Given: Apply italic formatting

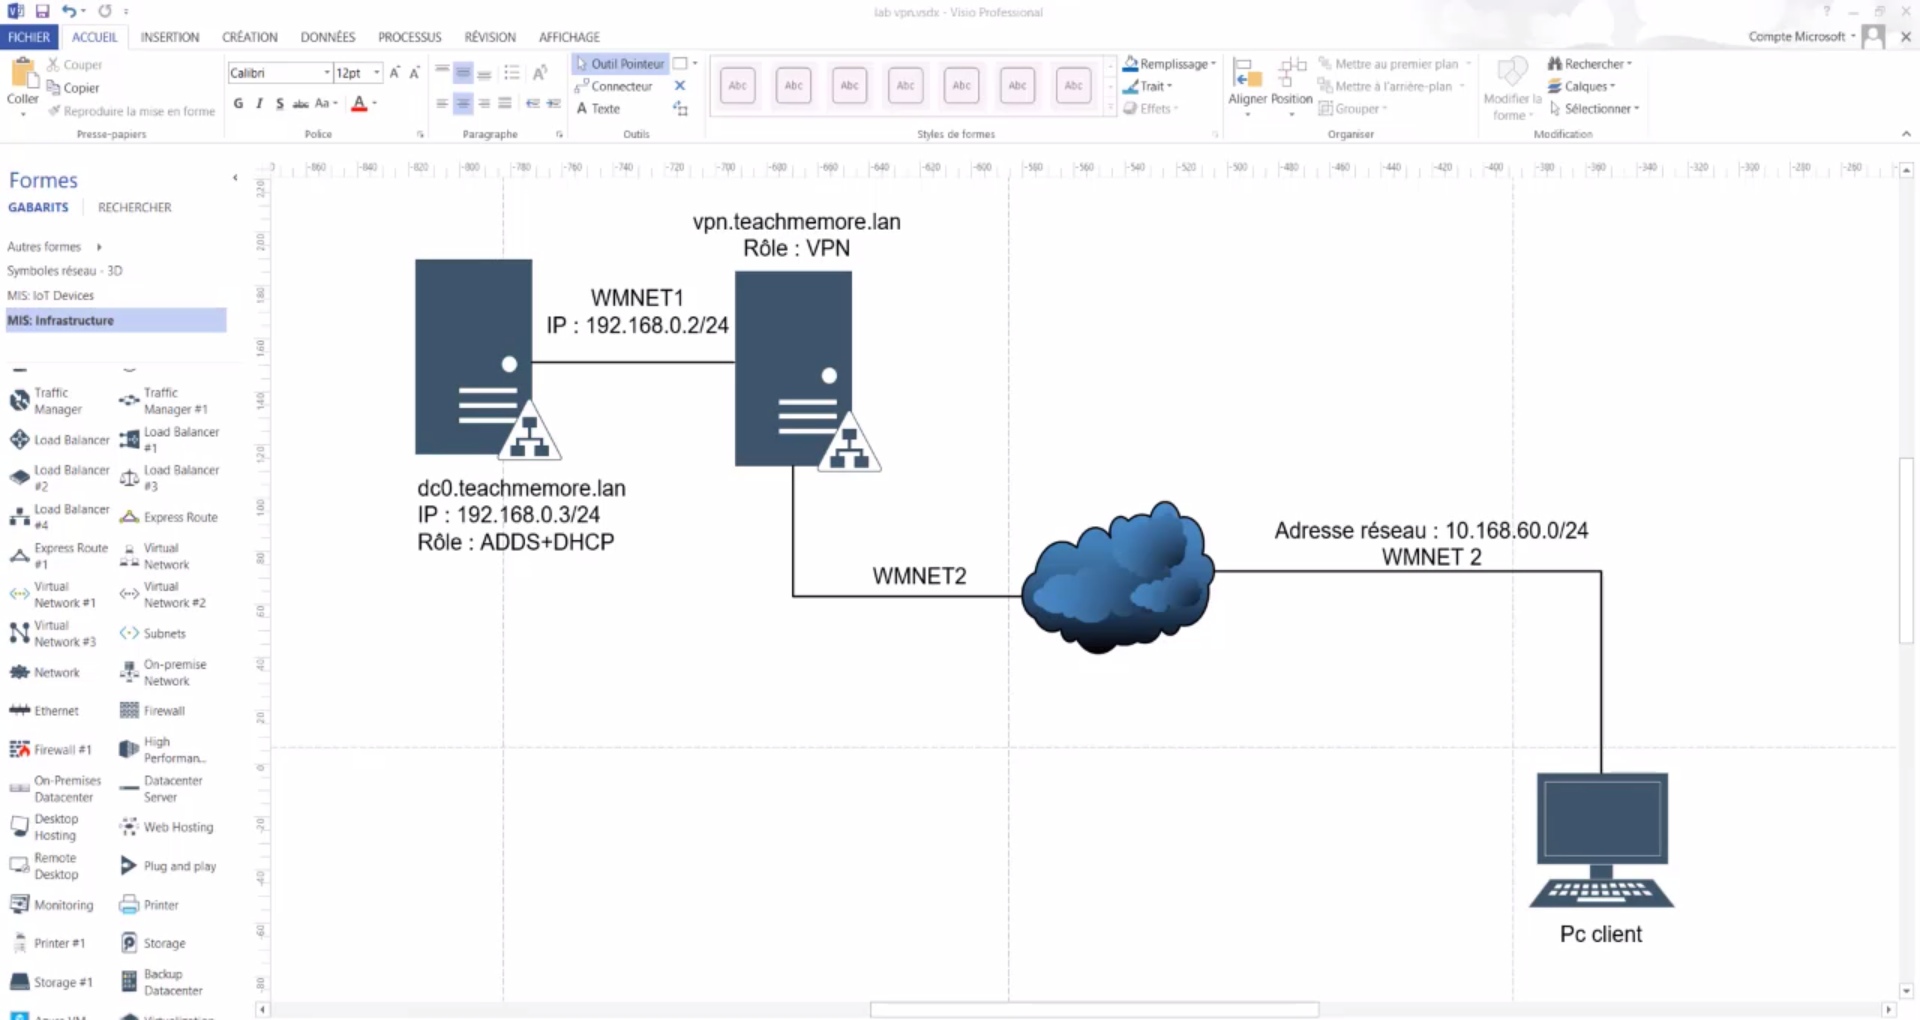Looking at the screenshot, I should coord(258,103).
